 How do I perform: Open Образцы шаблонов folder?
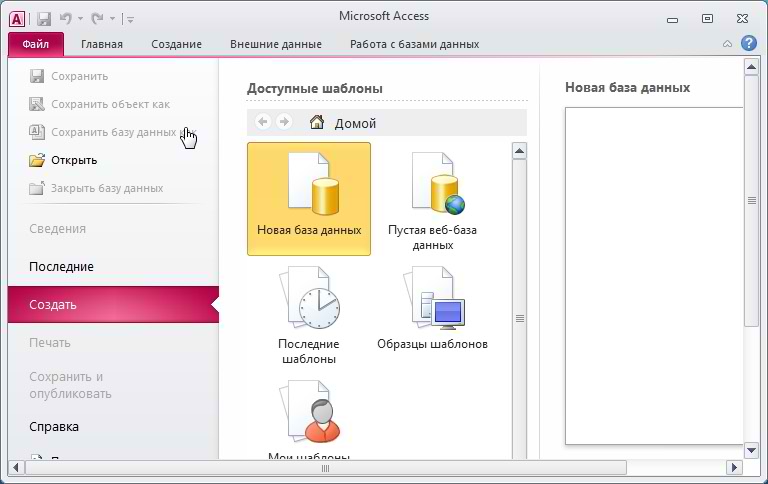click(432, 308)
